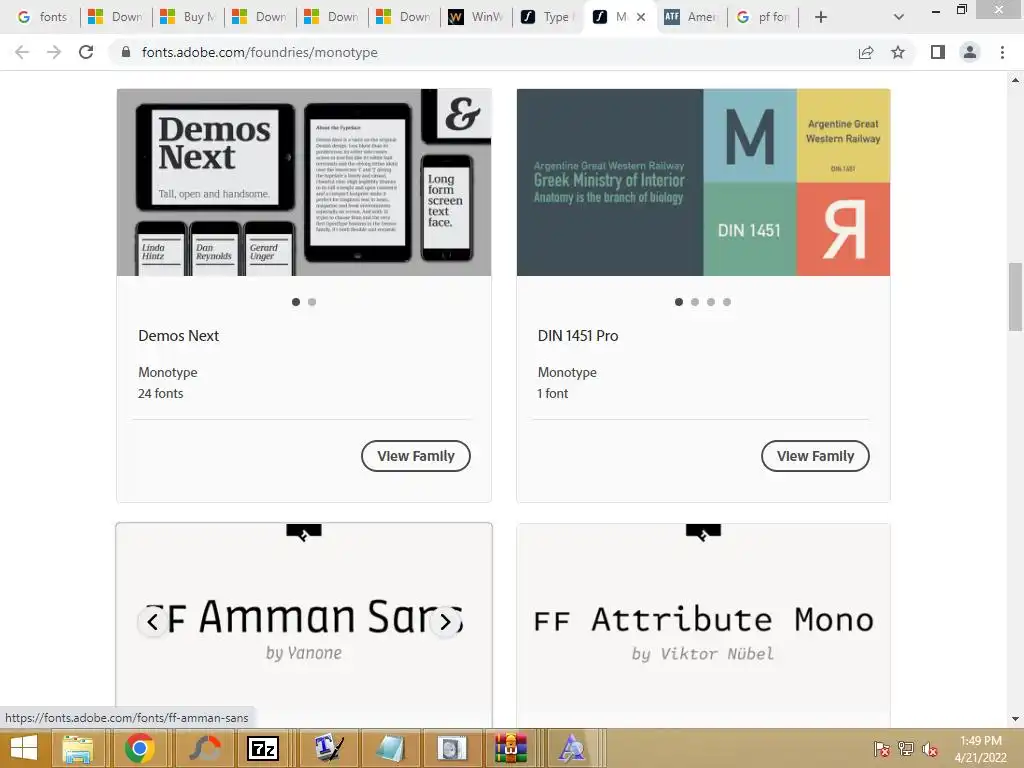Click Monotype foundry link under DIN 1451 Pro

click(567, 372)
